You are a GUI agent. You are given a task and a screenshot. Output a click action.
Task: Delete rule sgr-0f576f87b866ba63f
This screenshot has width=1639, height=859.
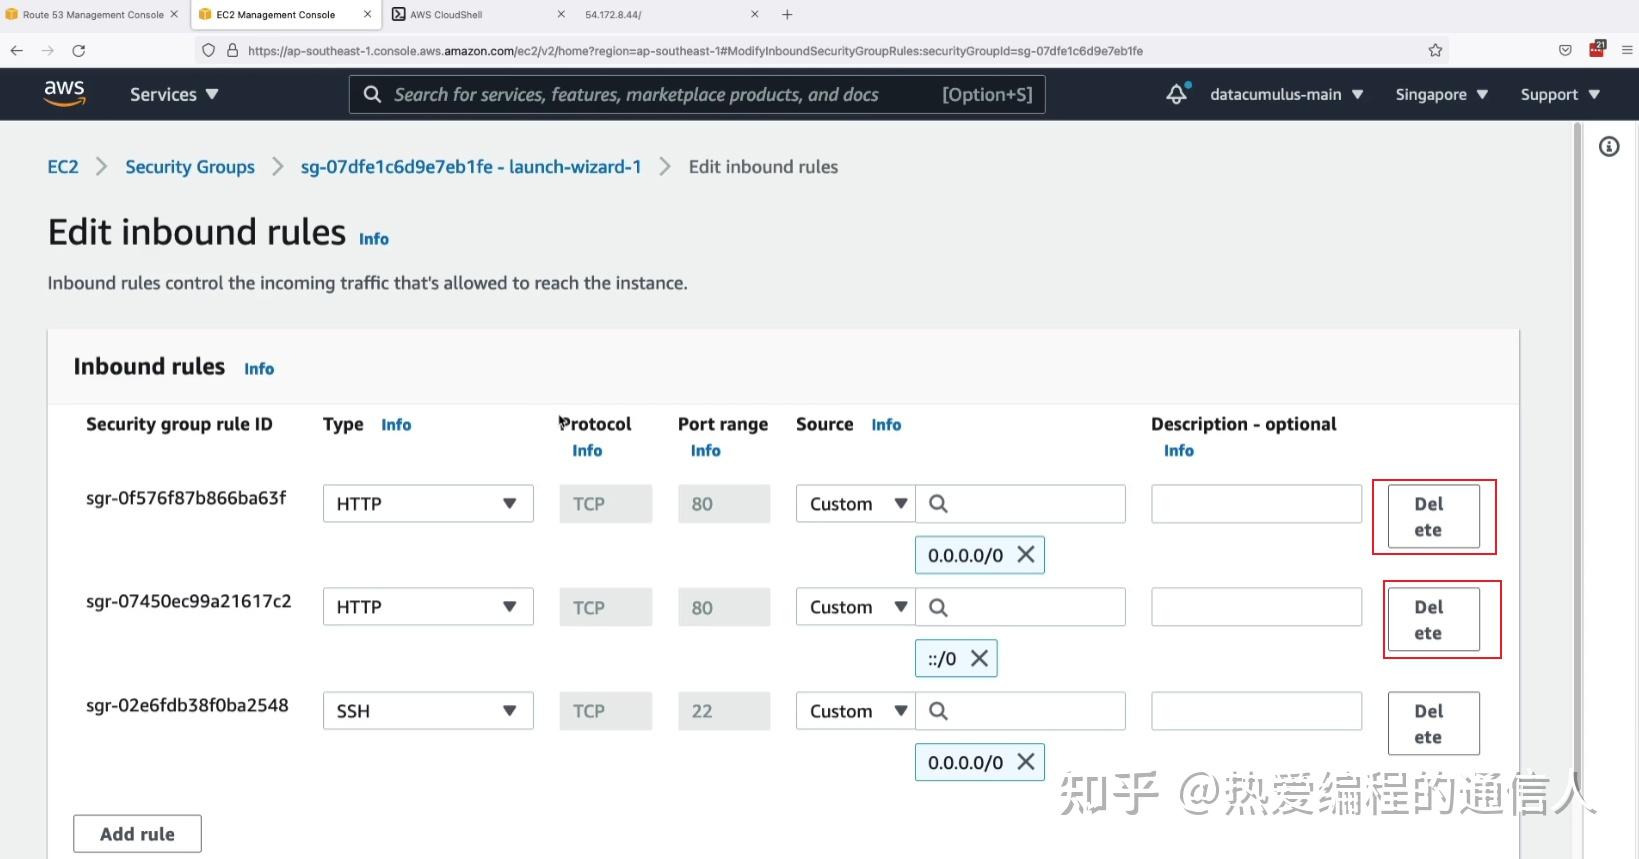pyautogui.click(x=1434, y=517)
